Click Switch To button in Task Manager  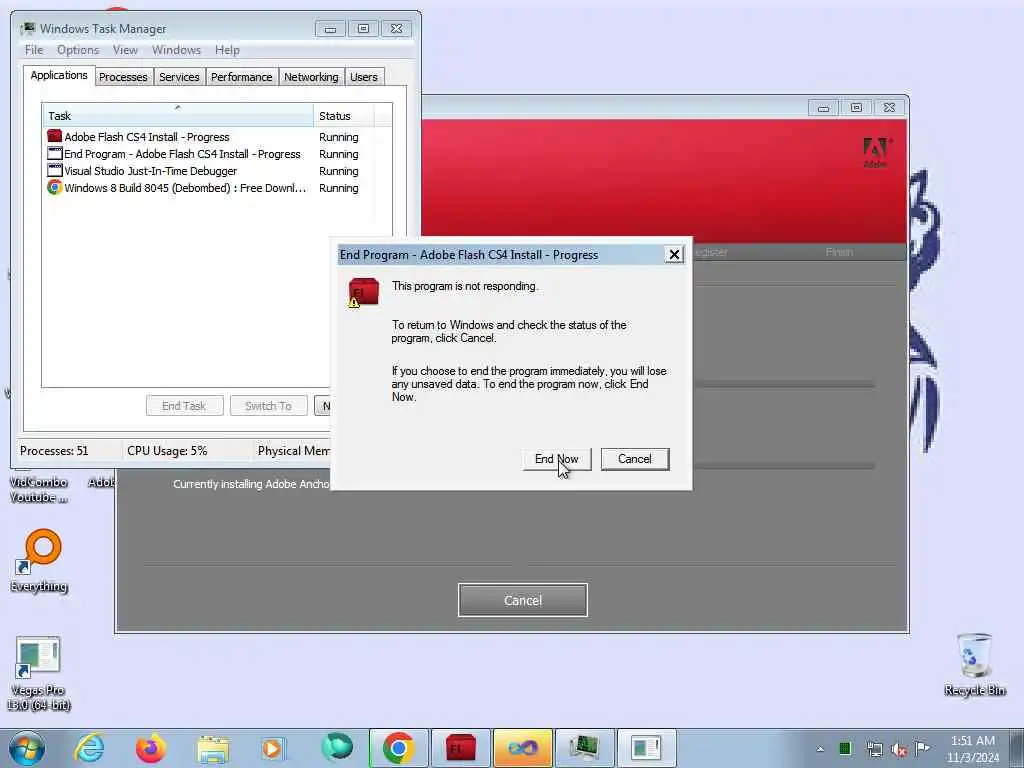click(268, 406)
